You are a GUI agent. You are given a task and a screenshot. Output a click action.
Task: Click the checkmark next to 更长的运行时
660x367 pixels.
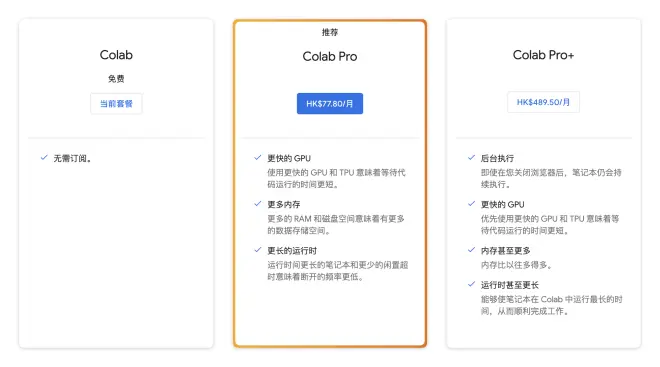point(258,250)
